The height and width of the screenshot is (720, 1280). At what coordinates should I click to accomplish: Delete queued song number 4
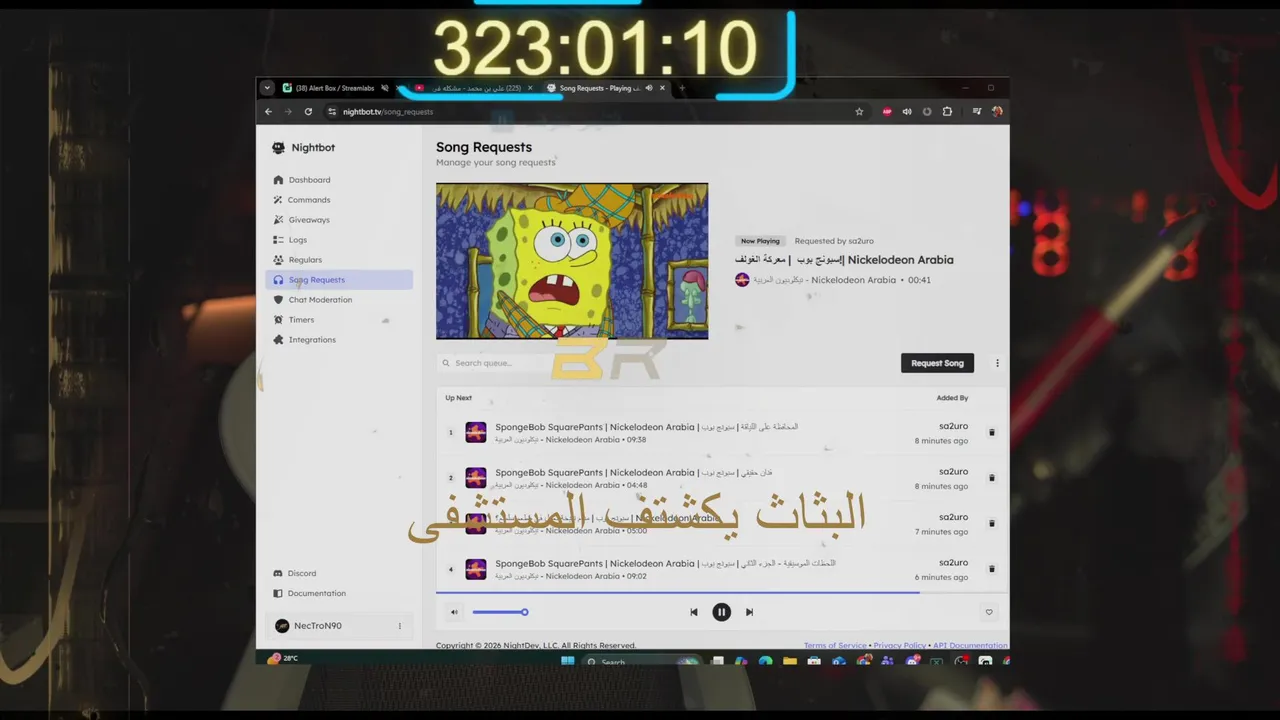[992, 569]
